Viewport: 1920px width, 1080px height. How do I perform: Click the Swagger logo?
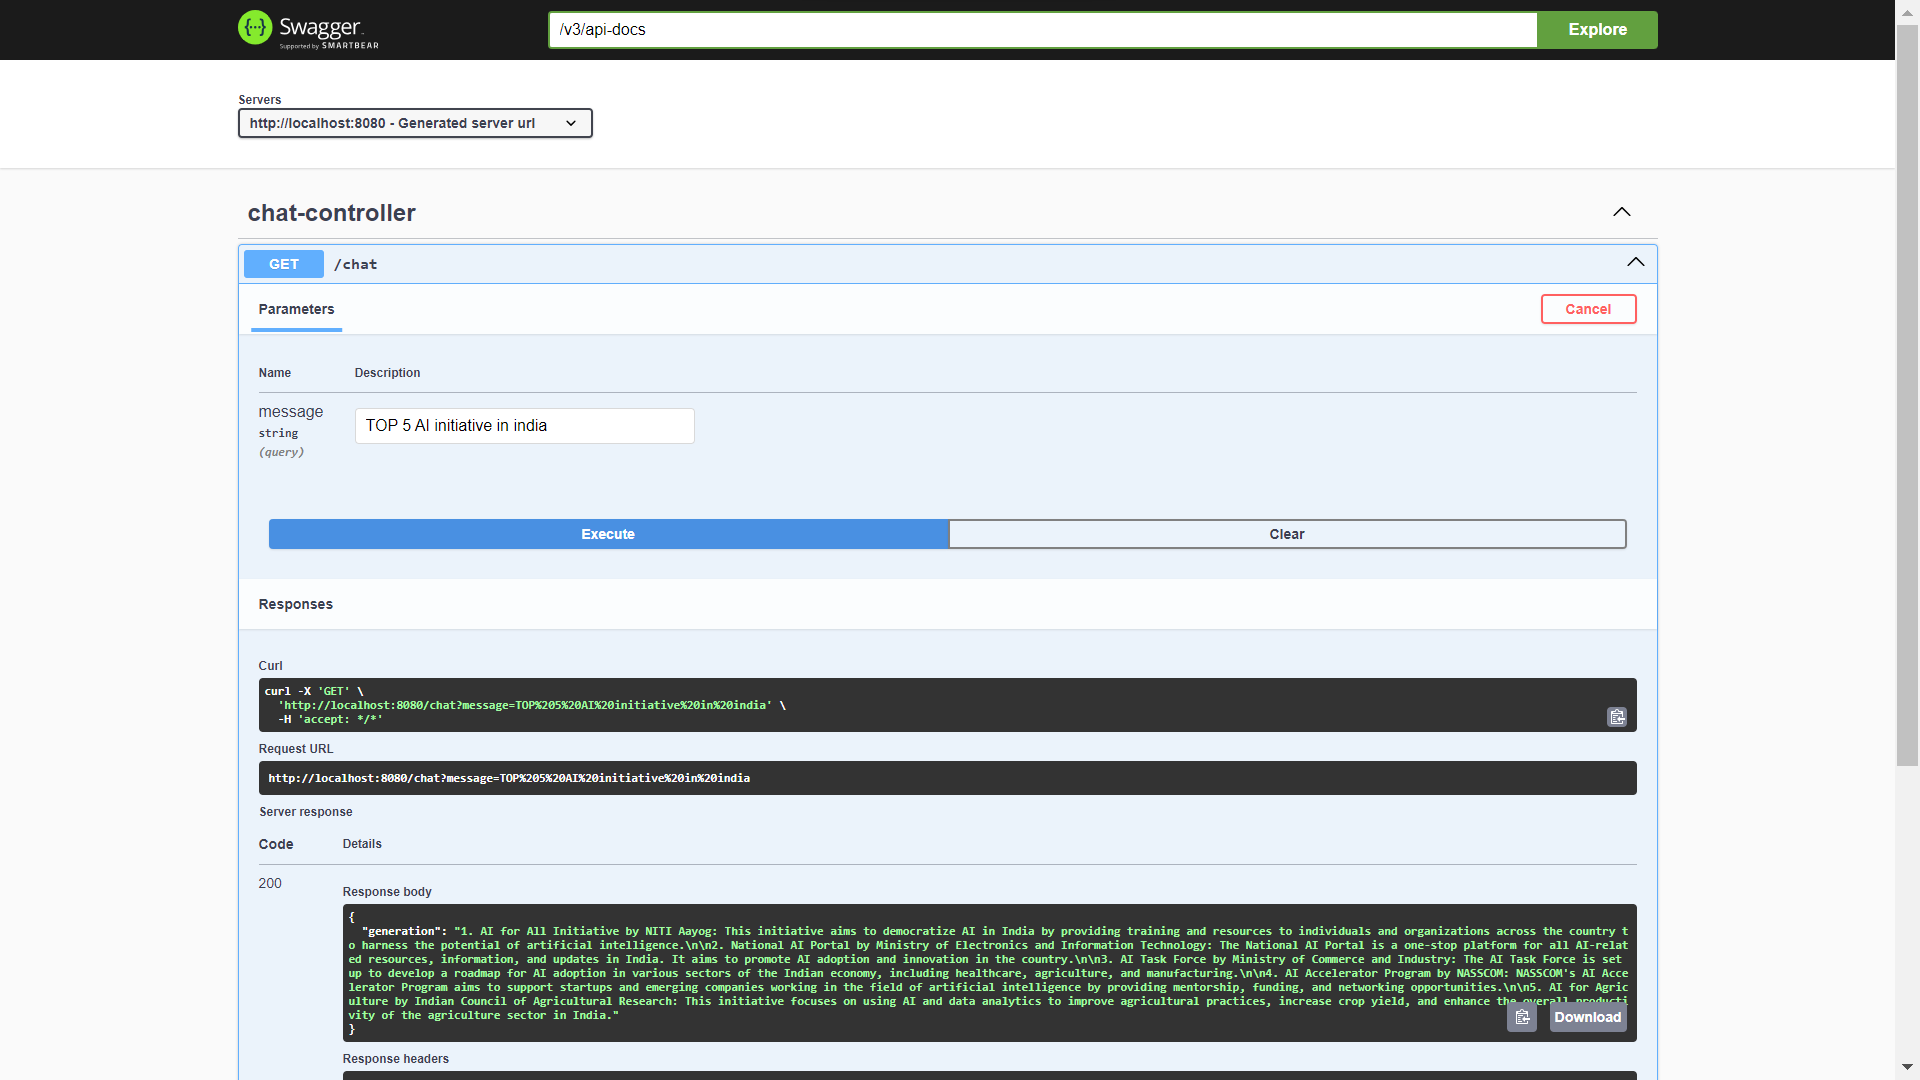pyautogui.click(x=308, y=29)
